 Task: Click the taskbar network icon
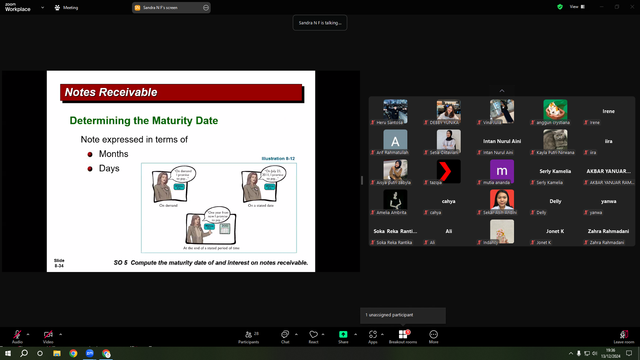pyautogui.click(x=587, y=353)
